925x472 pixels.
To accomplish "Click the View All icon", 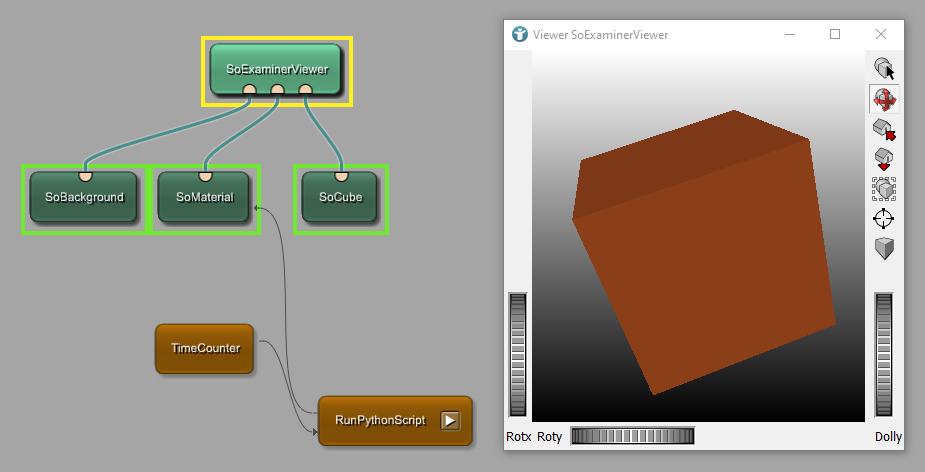I will pos(884,189).
